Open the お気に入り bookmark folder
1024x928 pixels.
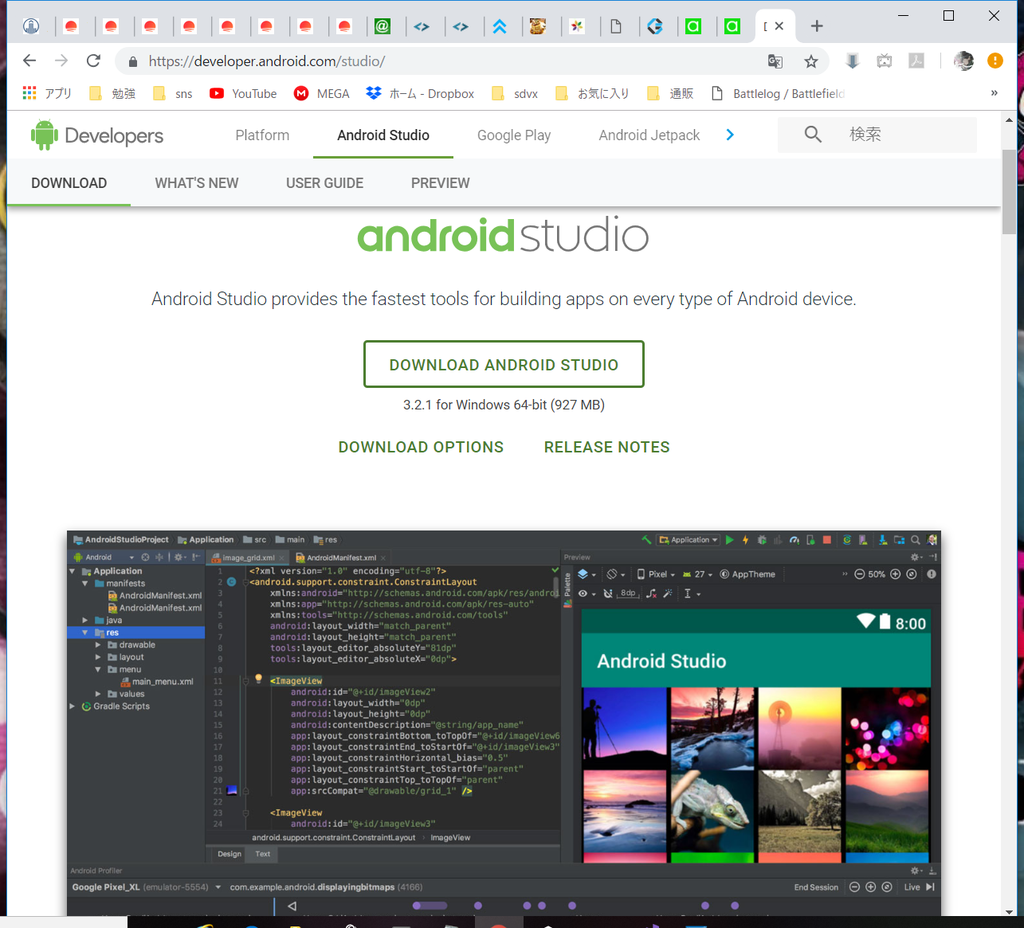(592, 93)
